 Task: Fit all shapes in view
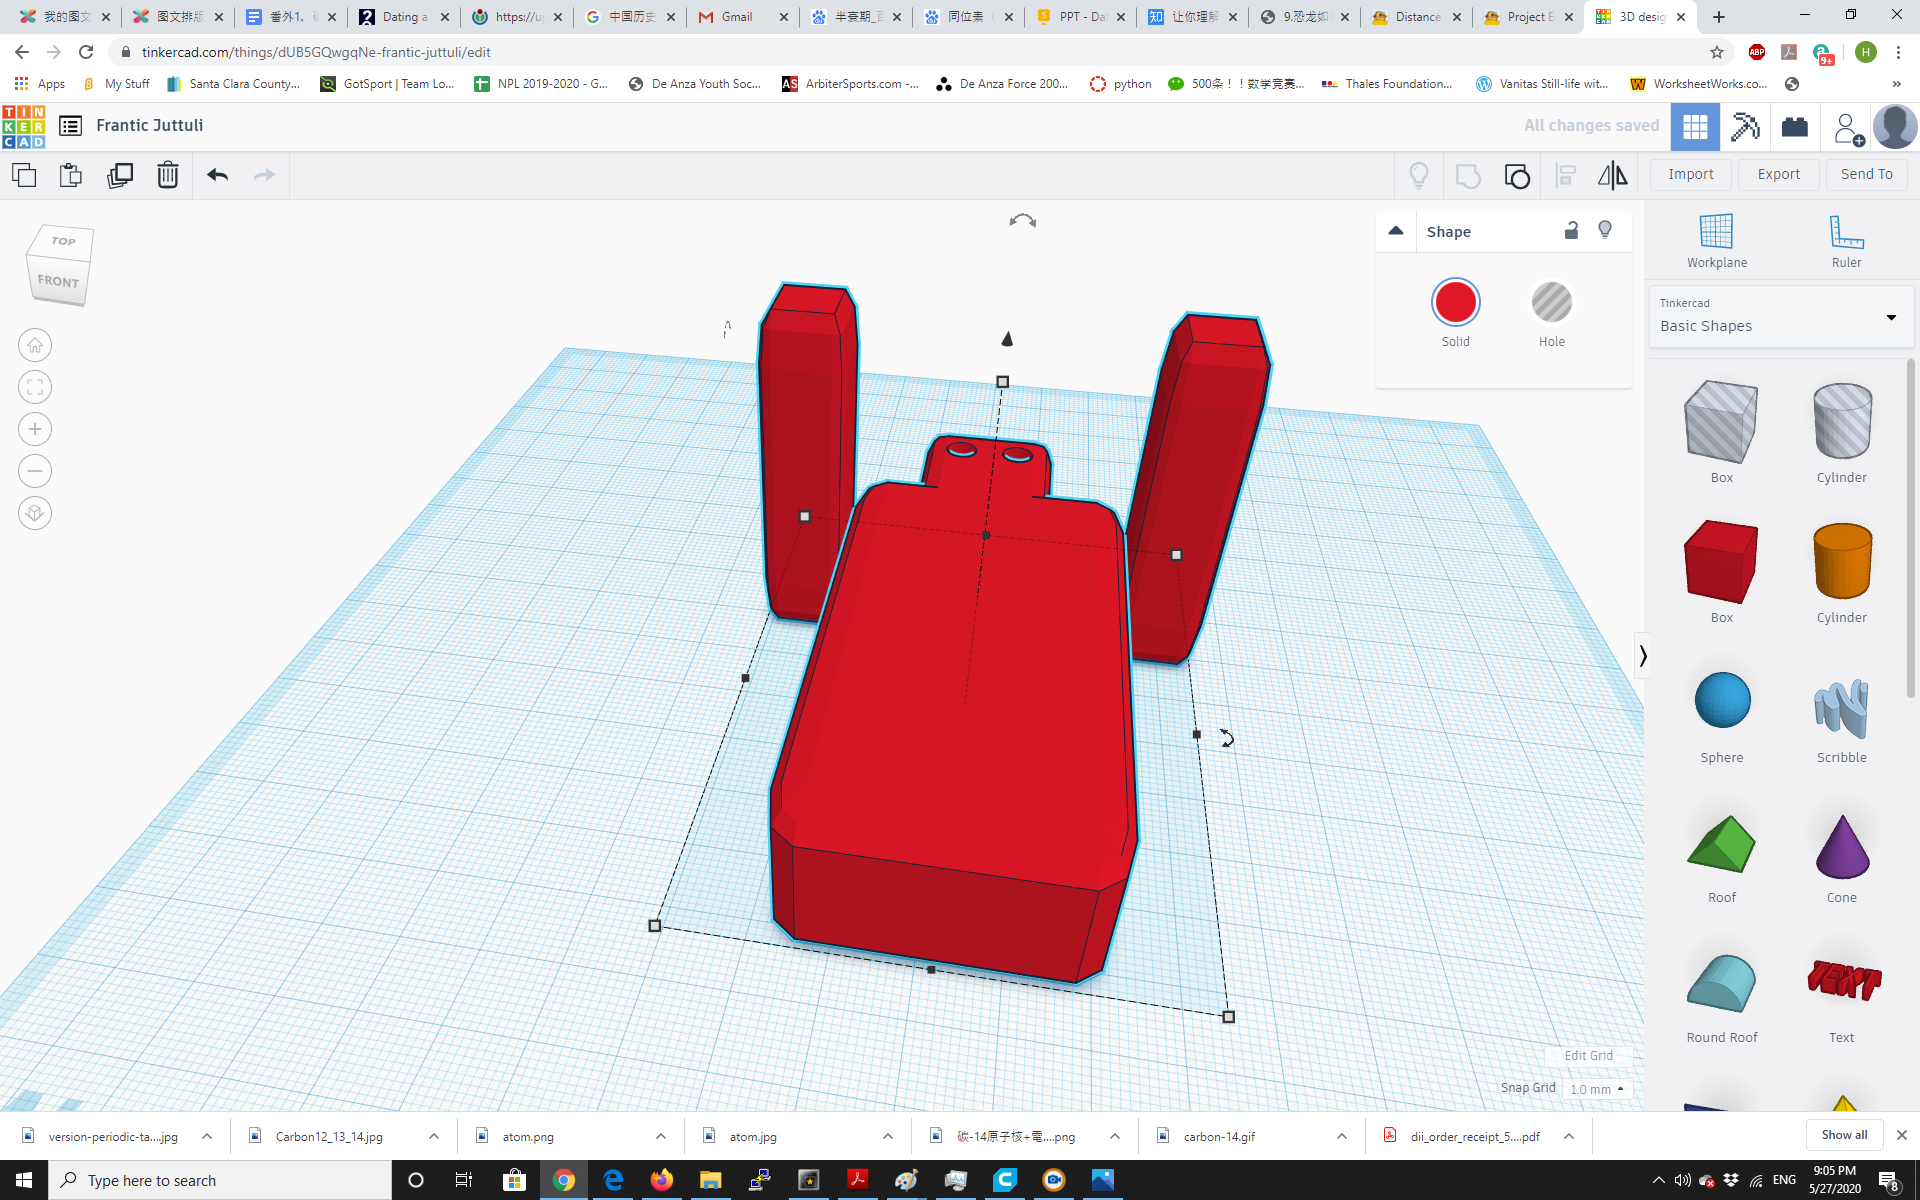tap(35, 387)
